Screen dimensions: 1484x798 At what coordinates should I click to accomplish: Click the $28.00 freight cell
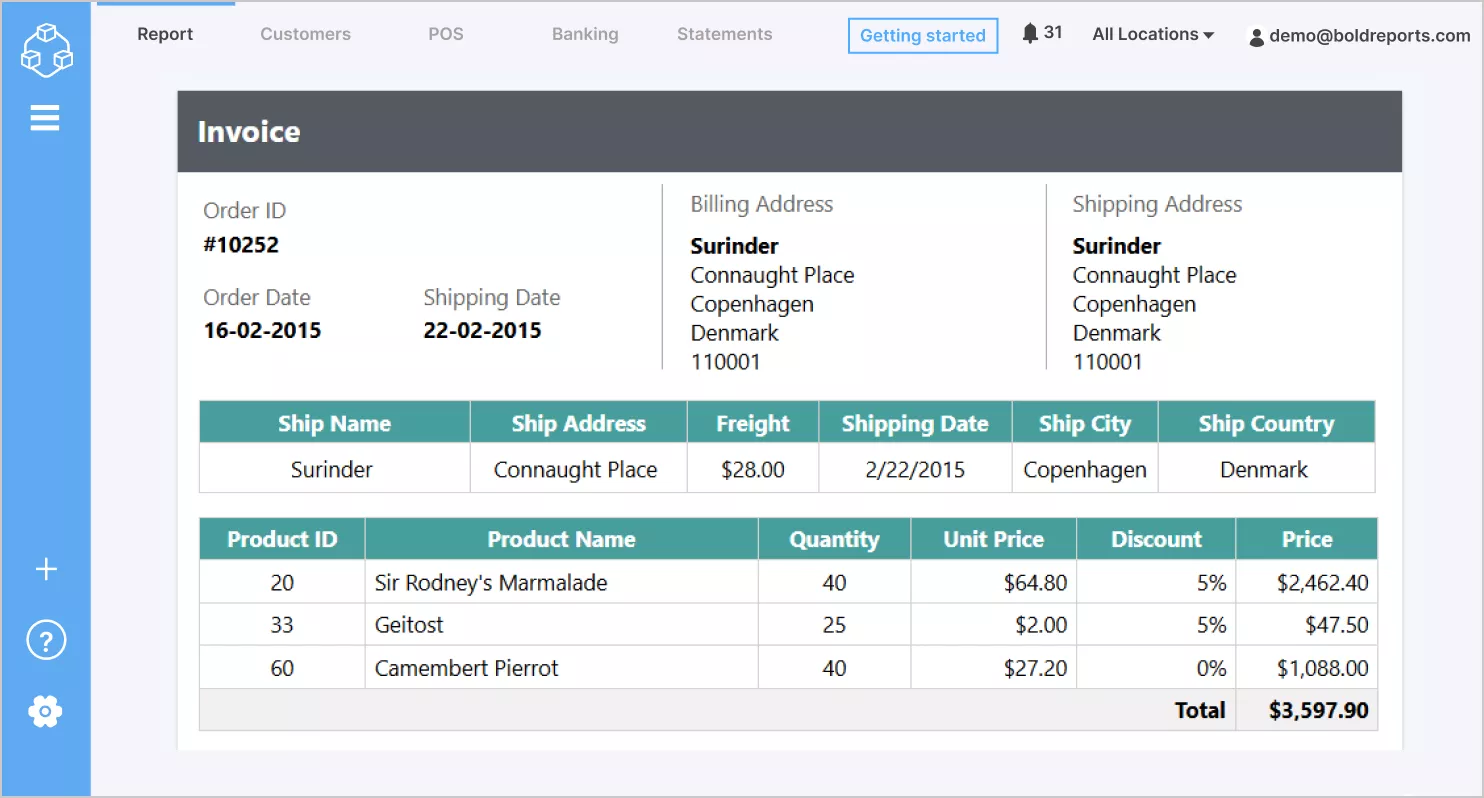click(753, 469)
